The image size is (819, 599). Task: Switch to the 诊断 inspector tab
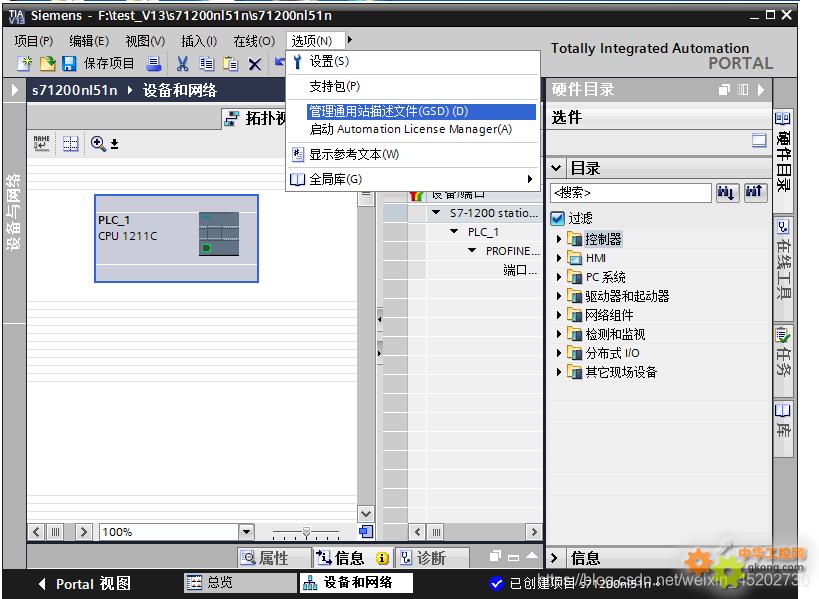click(x=432, y=558)
